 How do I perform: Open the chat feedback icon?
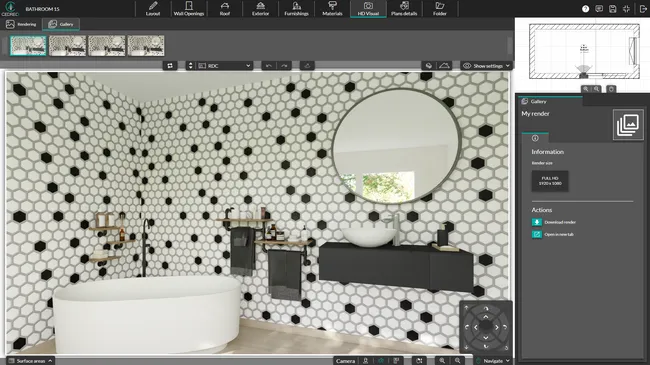pos(599,9)
